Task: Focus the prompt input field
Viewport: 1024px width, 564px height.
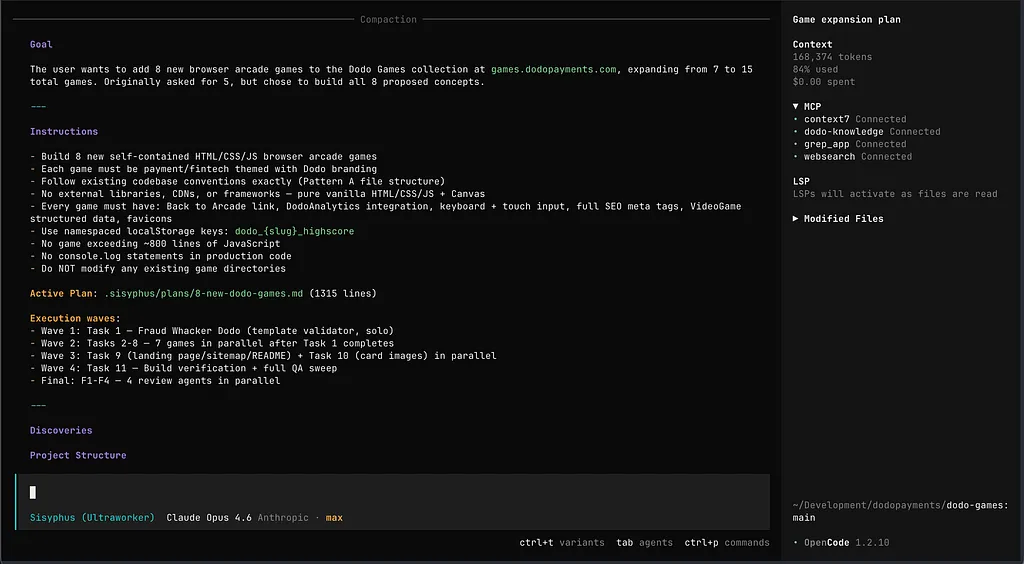Action: (390, 492)
